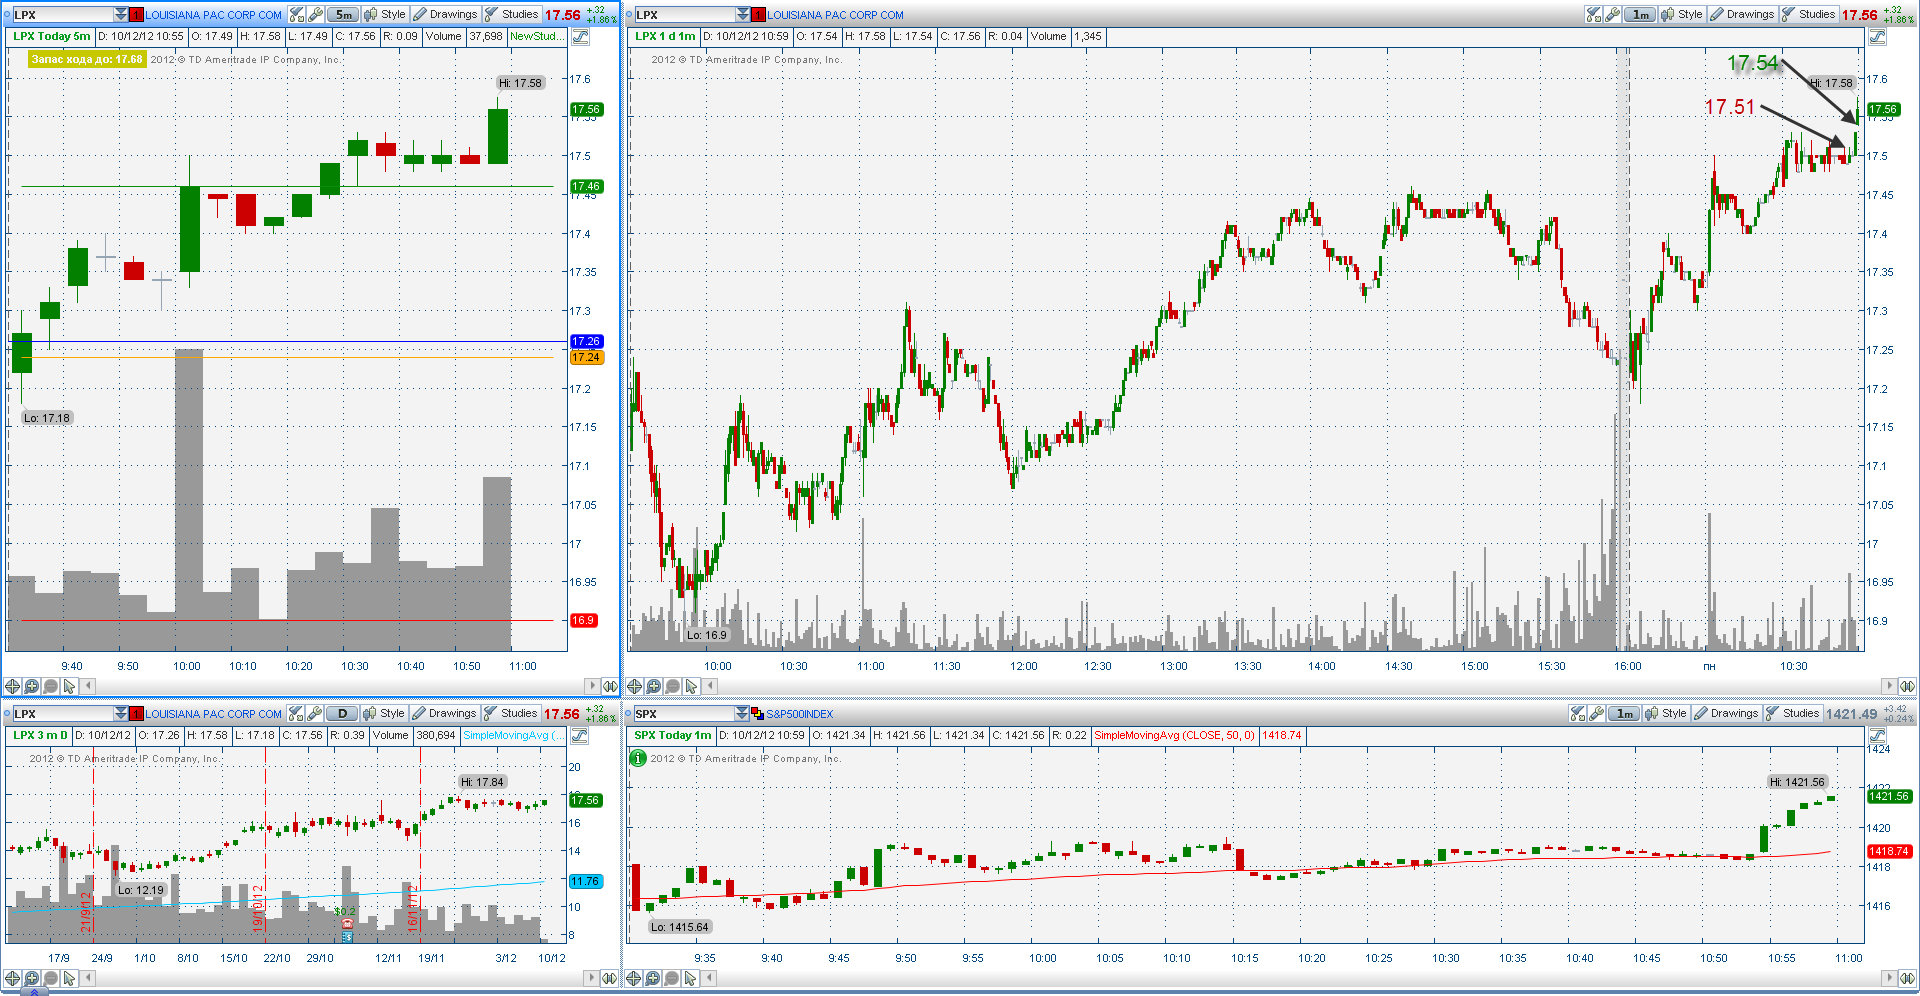Click the zoom-out magnifier below the LPX daily chart
The height and width of the screenshot is (996, 1920).
50,978
